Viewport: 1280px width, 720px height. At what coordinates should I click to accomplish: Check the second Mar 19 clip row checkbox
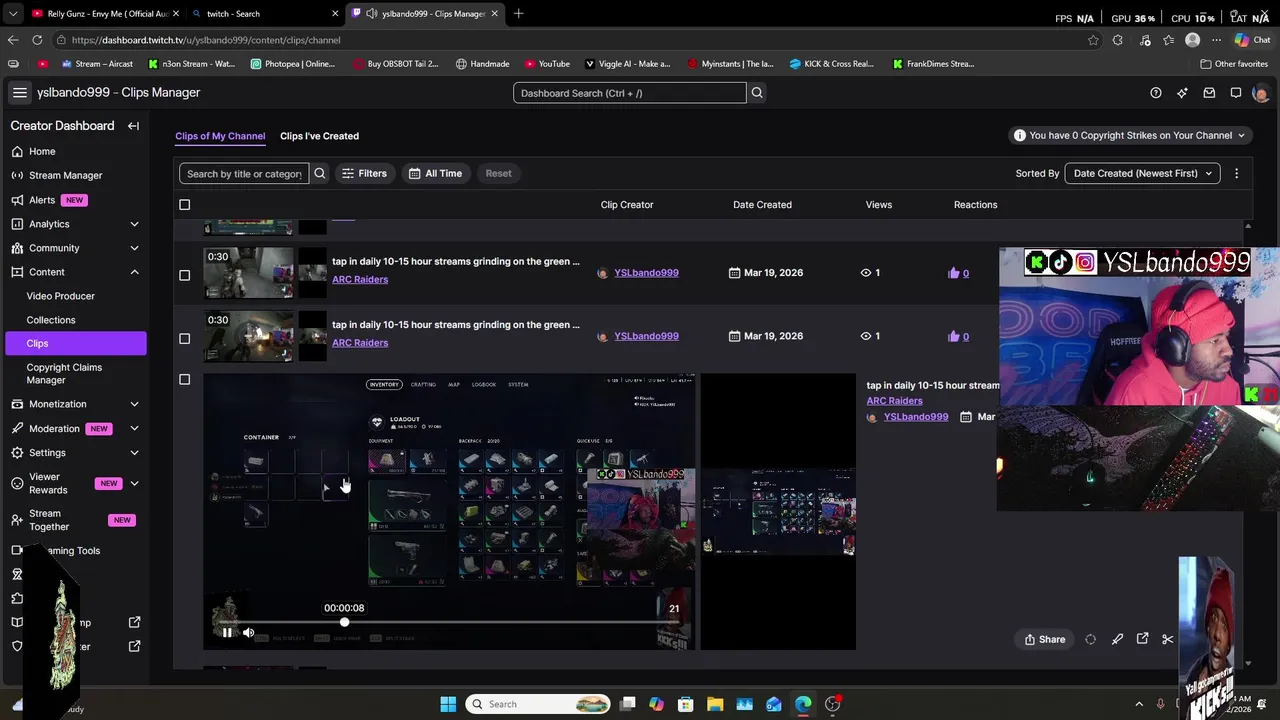tap(184, 338)
